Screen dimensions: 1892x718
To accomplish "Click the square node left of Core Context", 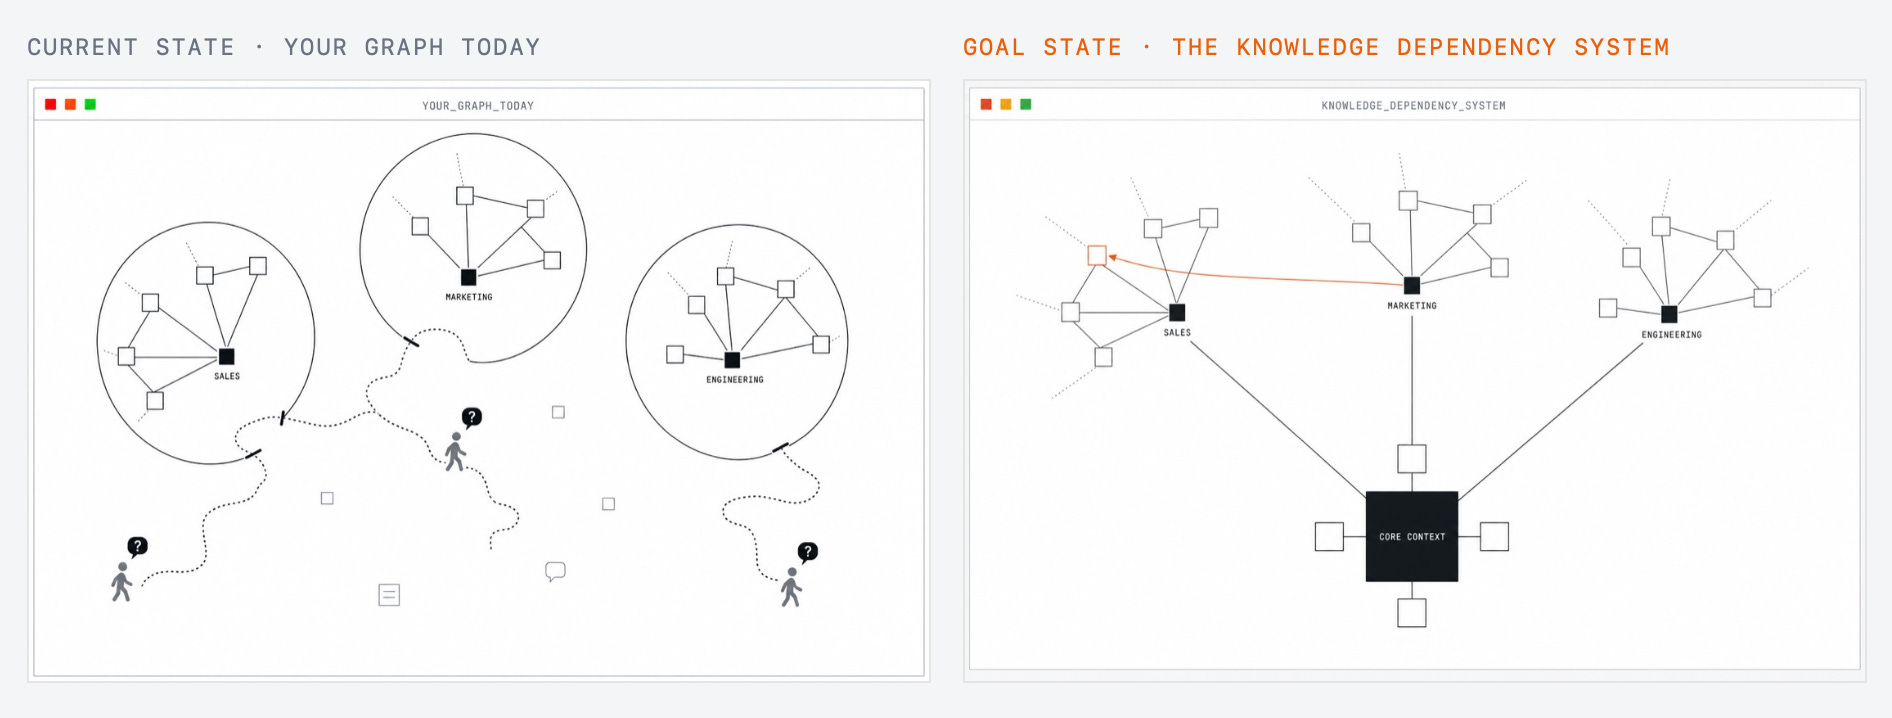I will [x=1329, y=537].
